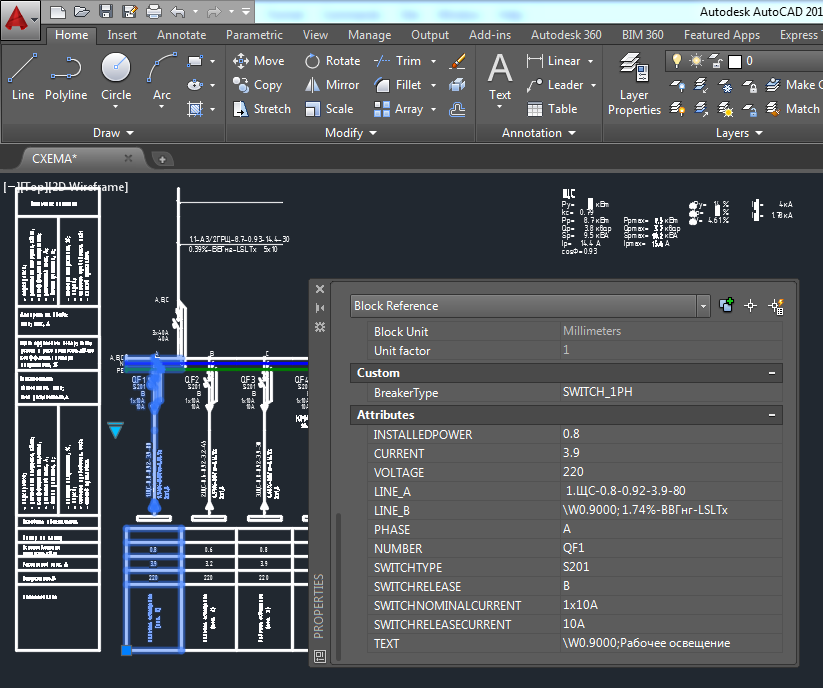Toggle PICKADD value in Properties palette
823x688 pixels.
click(727, 306)
